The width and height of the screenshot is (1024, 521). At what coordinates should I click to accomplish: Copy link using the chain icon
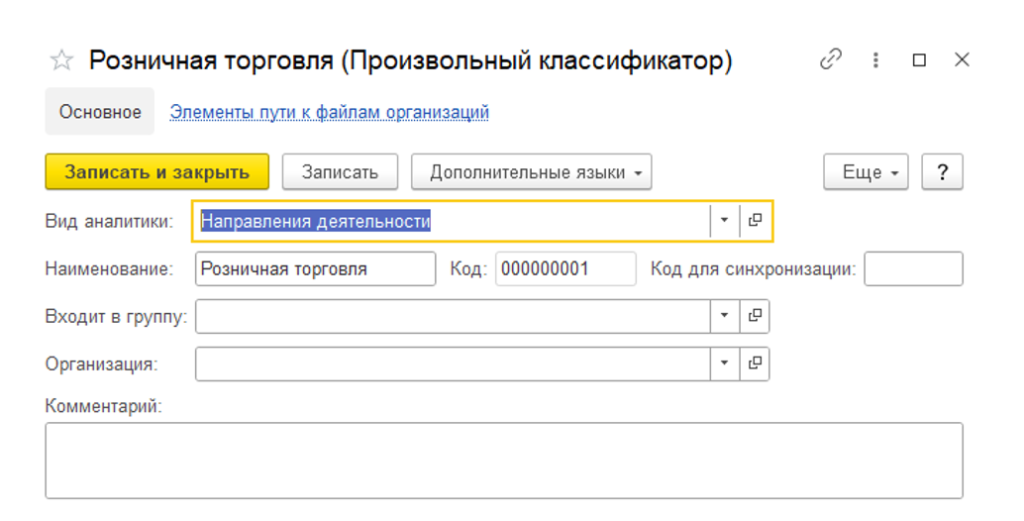coord(830,60)
